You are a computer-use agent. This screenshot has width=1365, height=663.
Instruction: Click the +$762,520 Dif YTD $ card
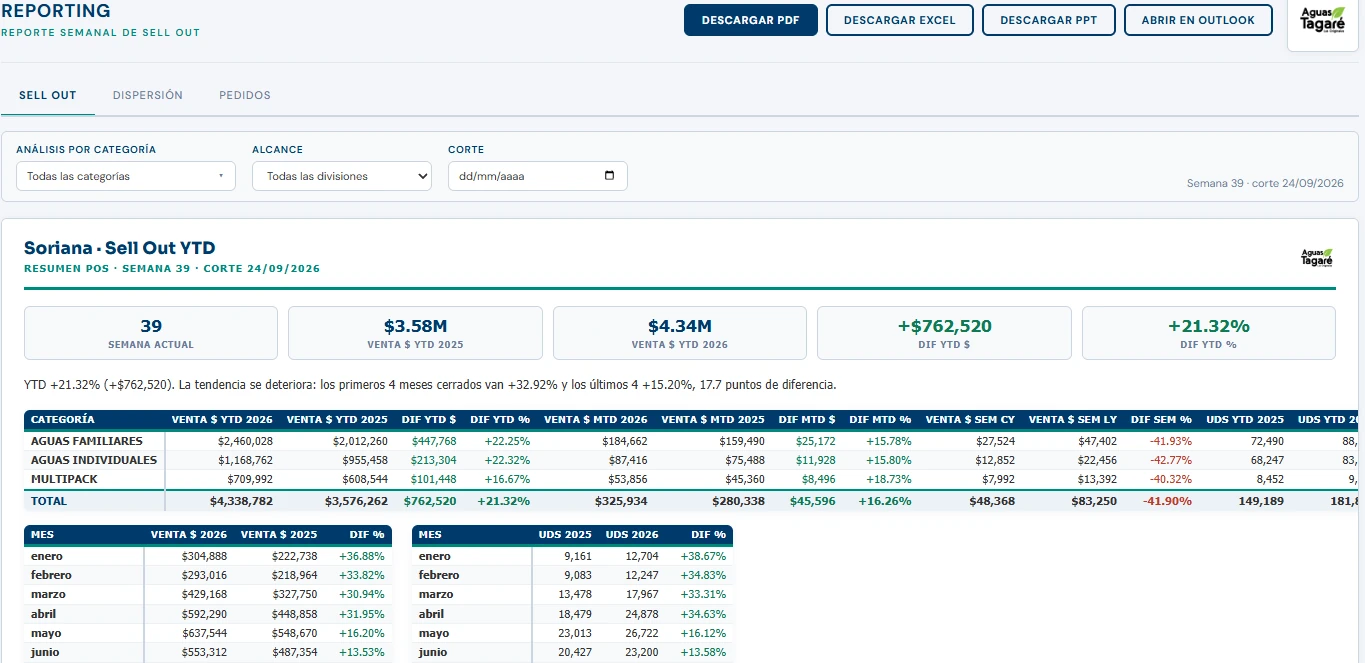[944, 333]
